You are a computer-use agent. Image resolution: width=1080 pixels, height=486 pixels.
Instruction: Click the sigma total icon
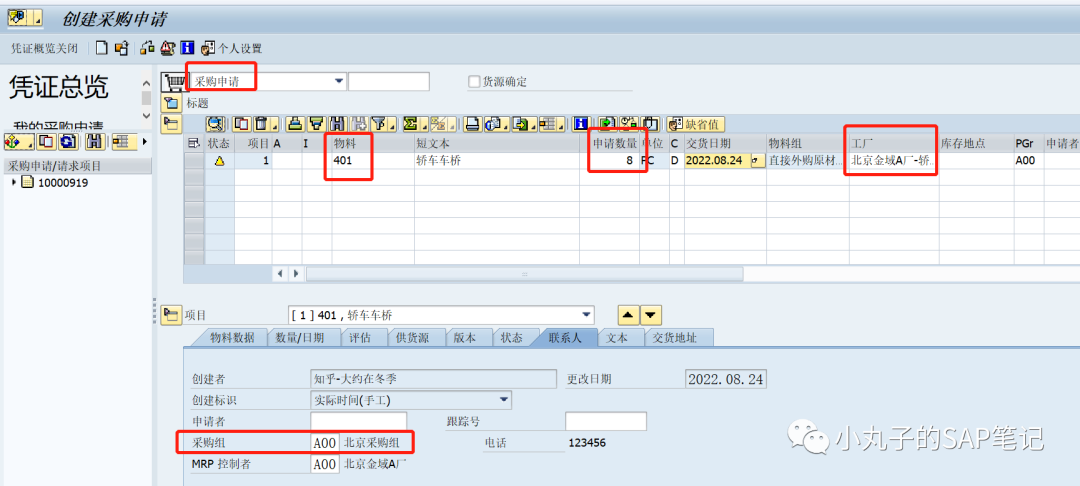411,124
